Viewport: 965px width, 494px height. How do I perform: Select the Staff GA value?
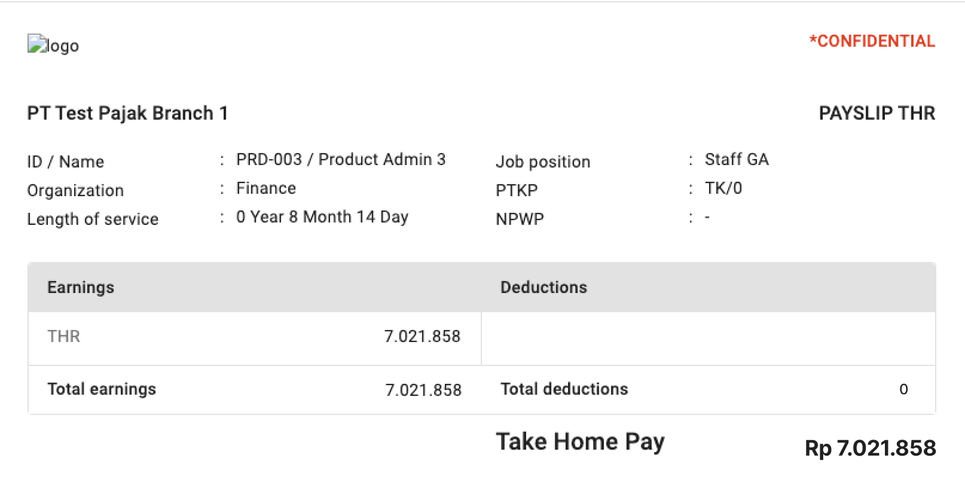click(x=737, y=159)
